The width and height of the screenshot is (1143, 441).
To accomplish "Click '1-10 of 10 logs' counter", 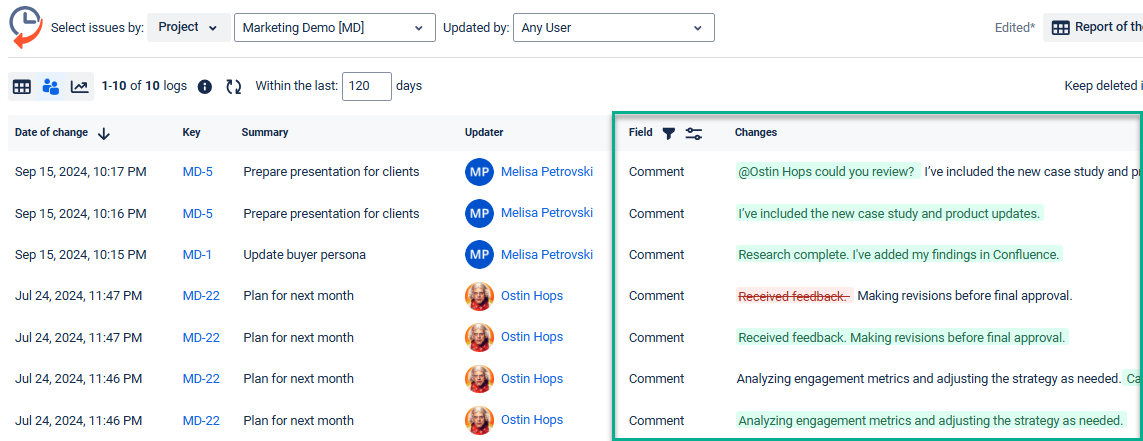I will 144,86.
